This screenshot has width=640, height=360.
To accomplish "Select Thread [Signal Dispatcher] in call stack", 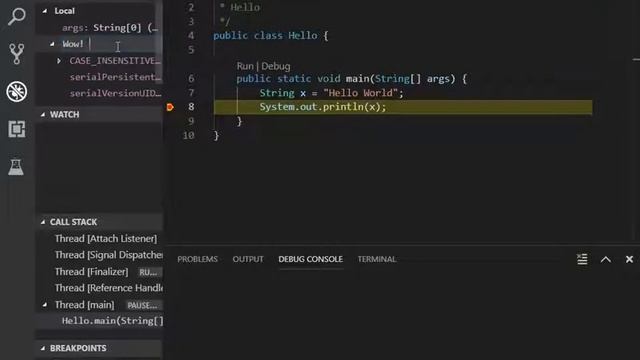I will click(100, 255).
